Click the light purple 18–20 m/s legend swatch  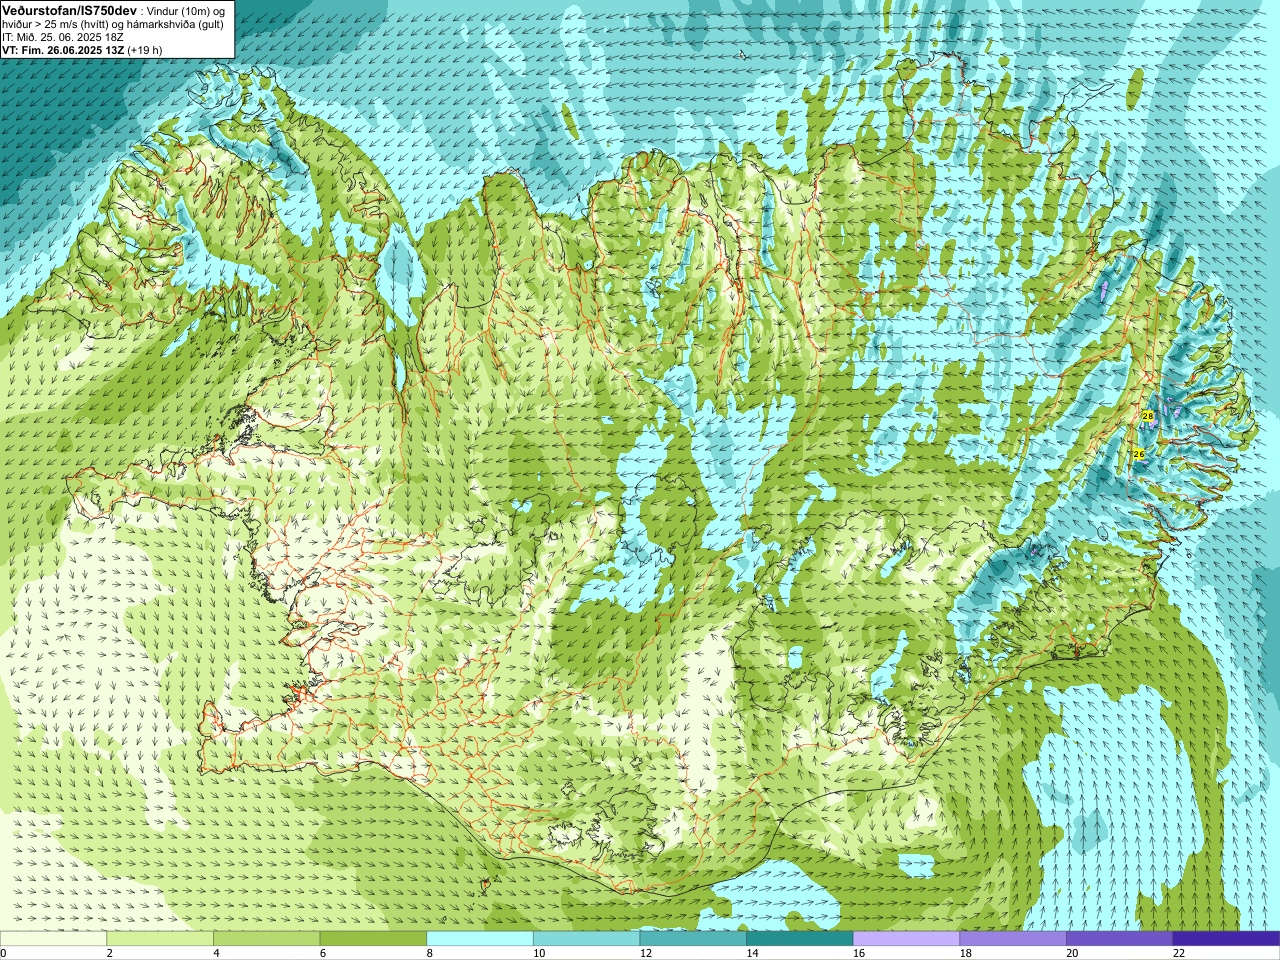(x=1013, y=938)
